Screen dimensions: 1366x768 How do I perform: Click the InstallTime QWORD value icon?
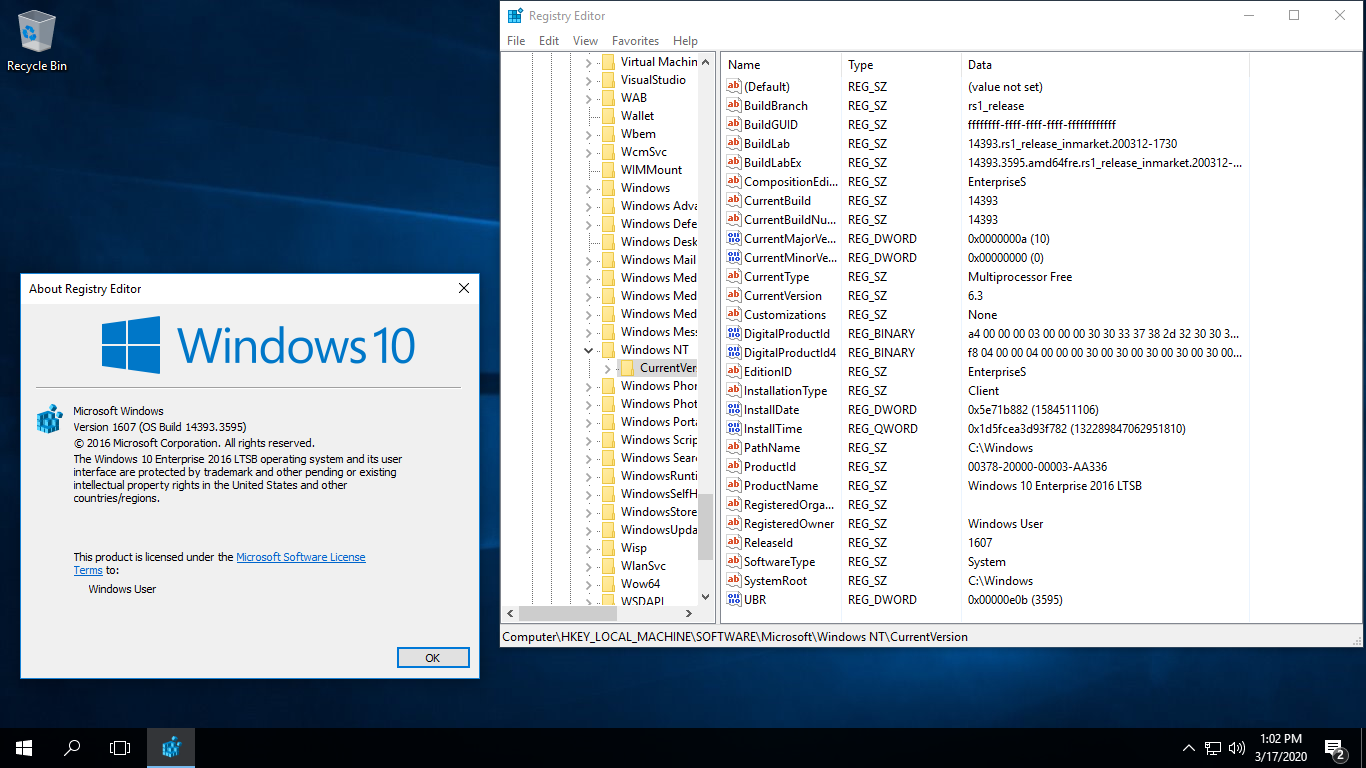tap(733, 428)
